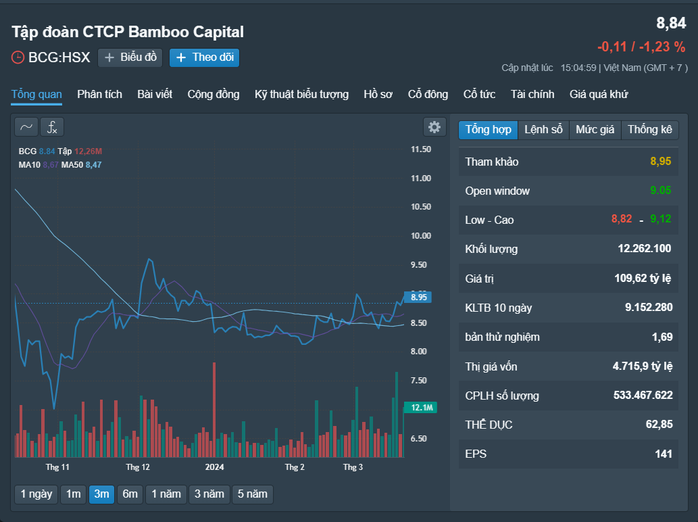Viewport: 698px width, 522px height.
Task: Click the 12.1M volume label on axis
Action: pos(421,407)
